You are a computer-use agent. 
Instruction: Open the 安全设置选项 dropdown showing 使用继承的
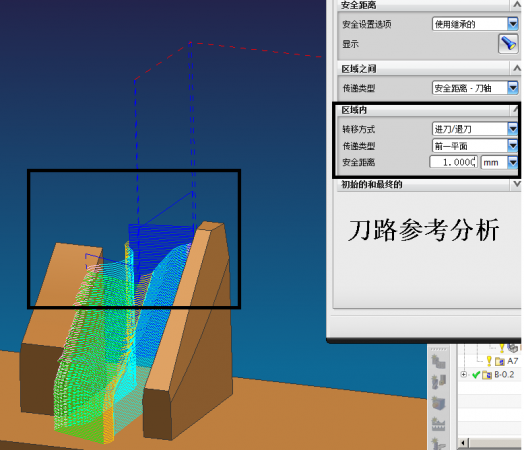pos(475,24)
